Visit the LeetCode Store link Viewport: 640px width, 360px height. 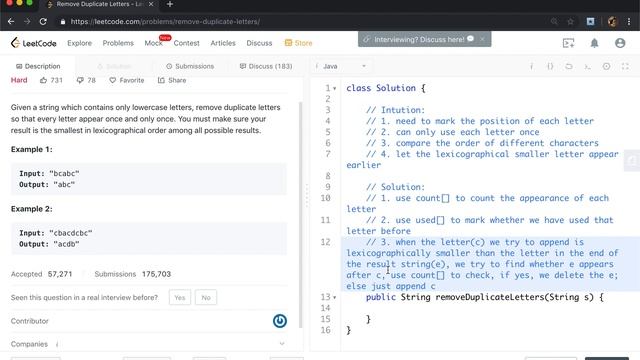(x=298, y=43)
